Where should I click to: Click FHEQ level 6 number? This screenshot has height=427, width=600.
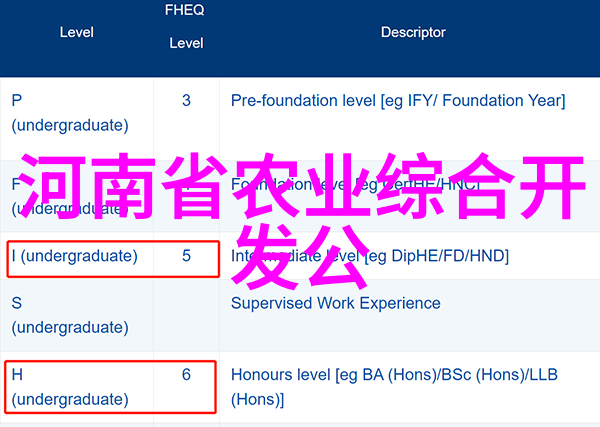pyautogui.click(x=186, y=375)
